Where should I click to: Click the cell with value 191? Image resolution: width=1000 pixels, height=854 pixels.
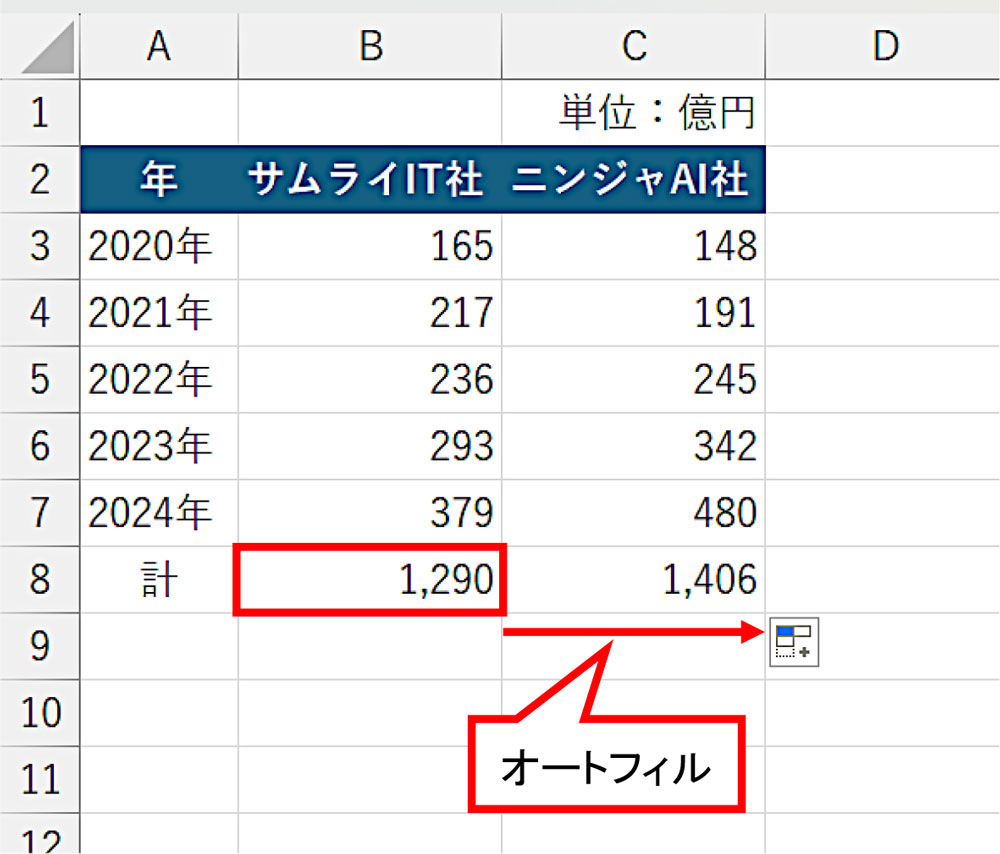(x=633, y=313)
